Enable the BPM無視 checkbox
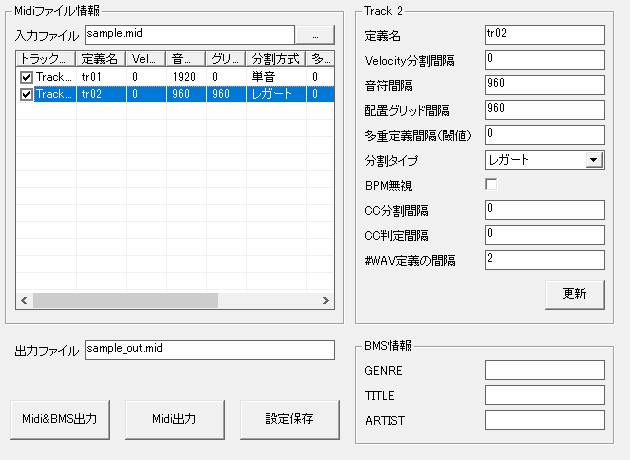The height and width of the screenshot is (460, 630). coord(491,184)
